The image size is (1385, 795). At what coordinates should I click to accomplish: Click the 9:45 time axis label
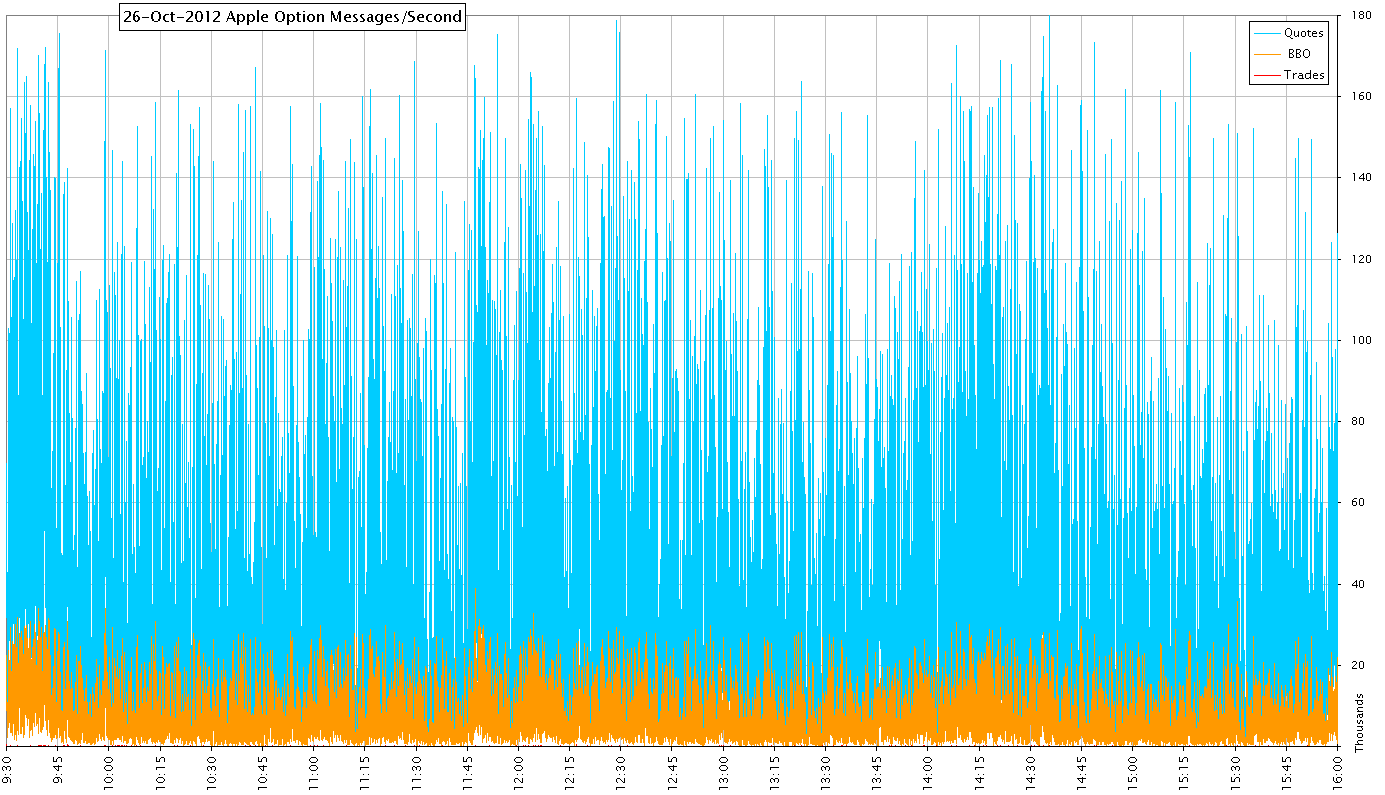pos(58,768)
